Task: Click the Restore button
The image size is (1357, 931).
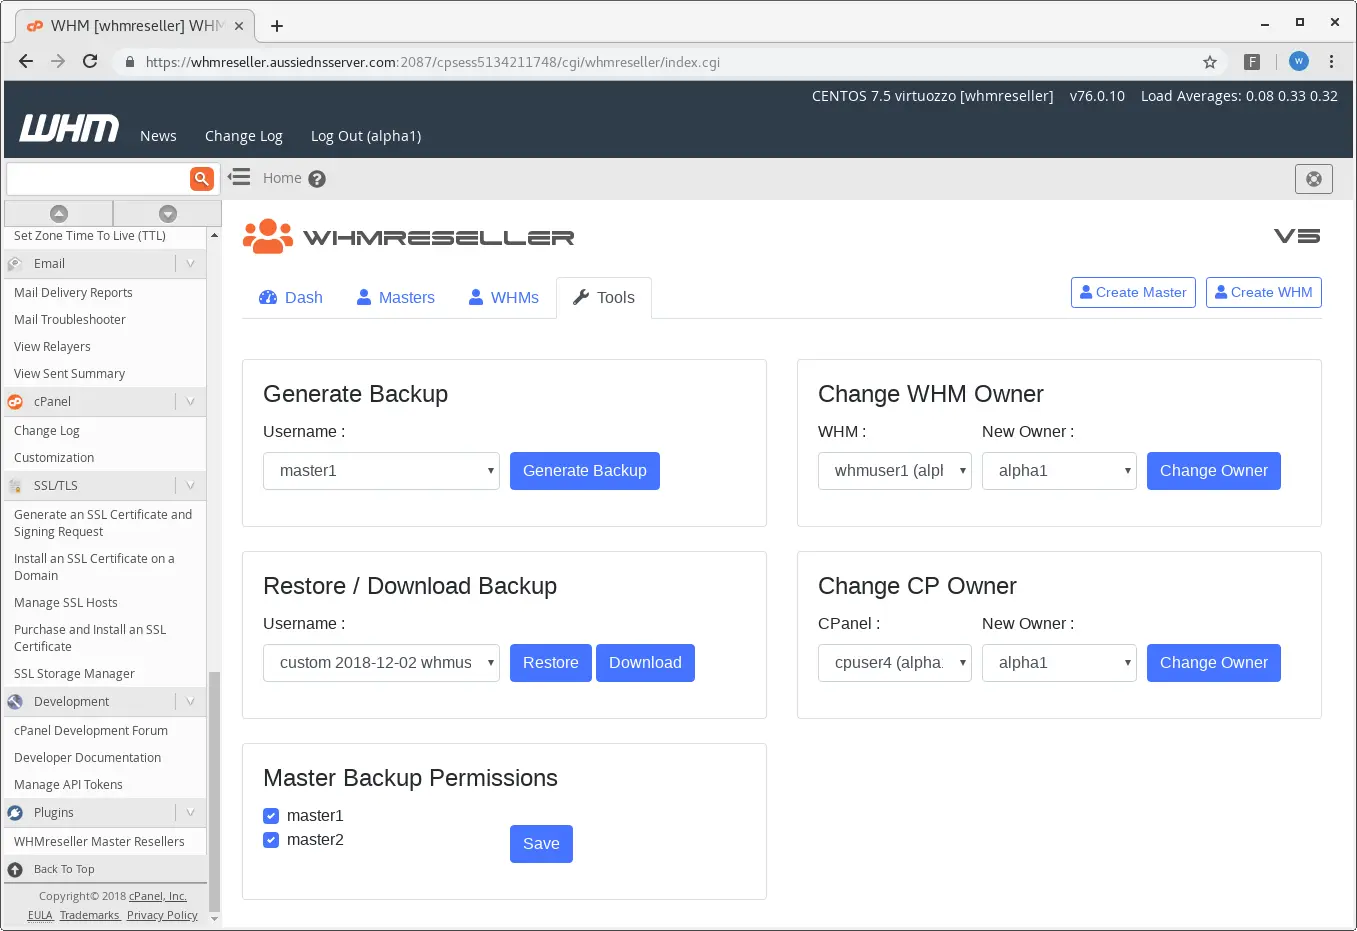Action: point(551,663)
